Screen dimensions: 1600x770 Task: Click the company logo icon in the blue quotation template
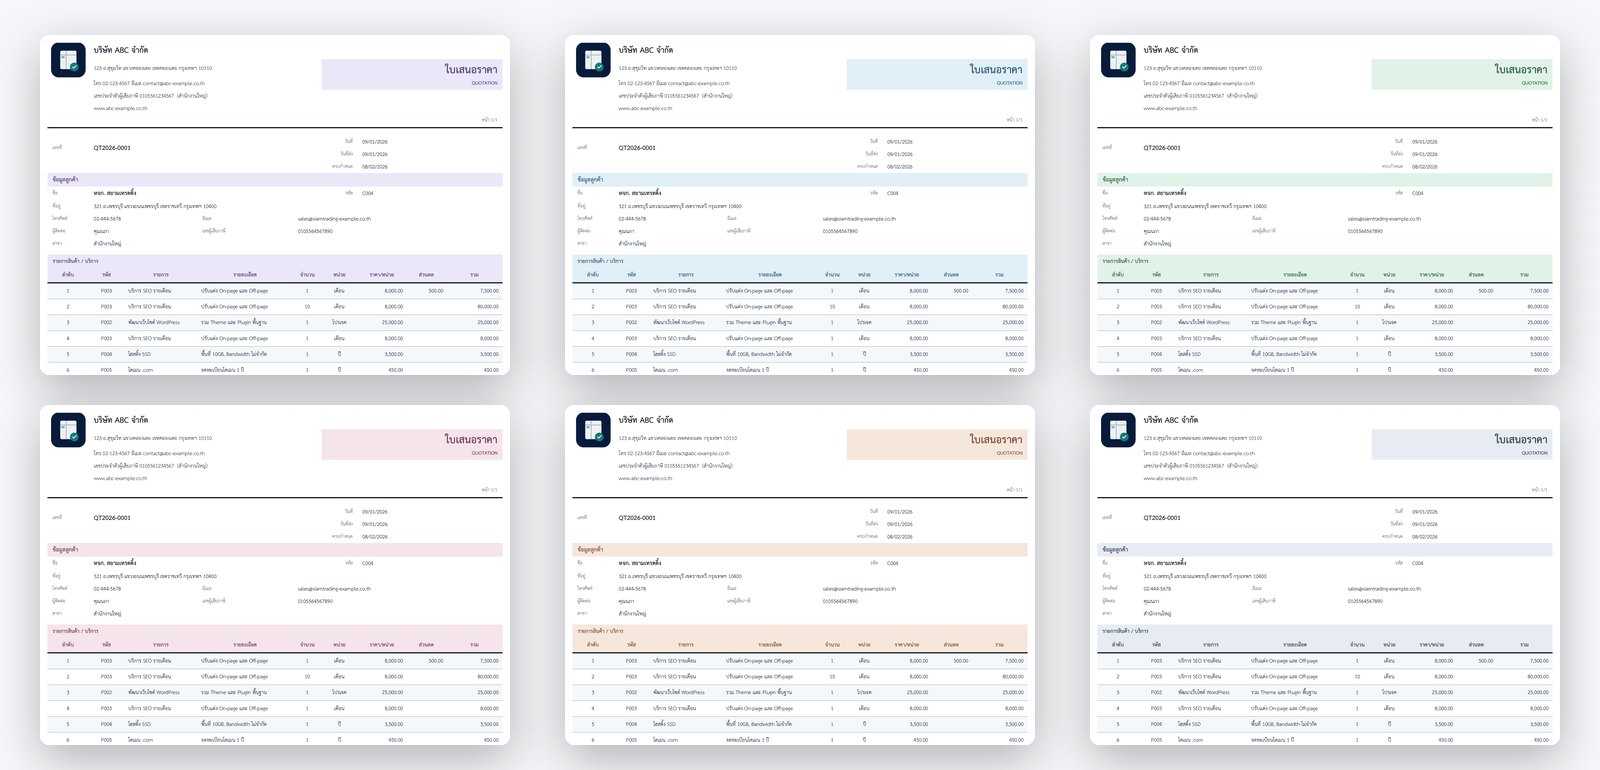pyautogui.click(x=593, y=60)
